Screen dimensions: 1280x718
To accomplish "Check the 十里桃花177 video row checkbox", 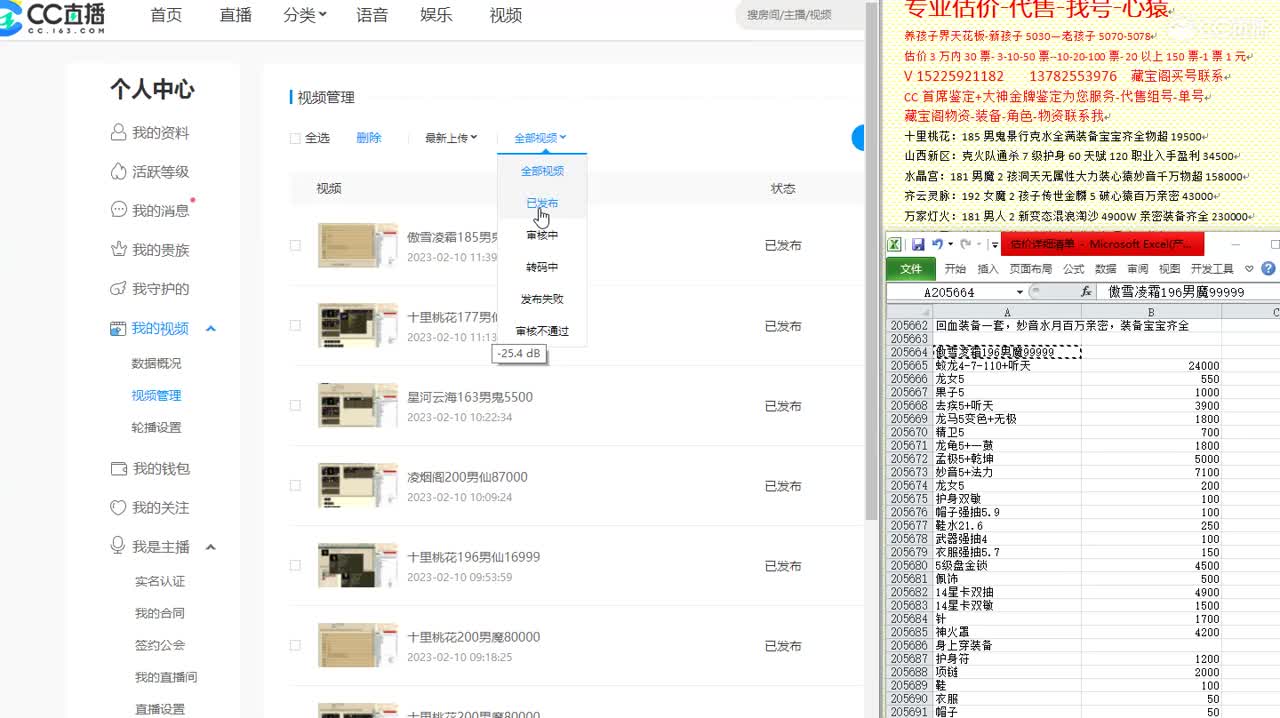I will click(x=295, y=325).
